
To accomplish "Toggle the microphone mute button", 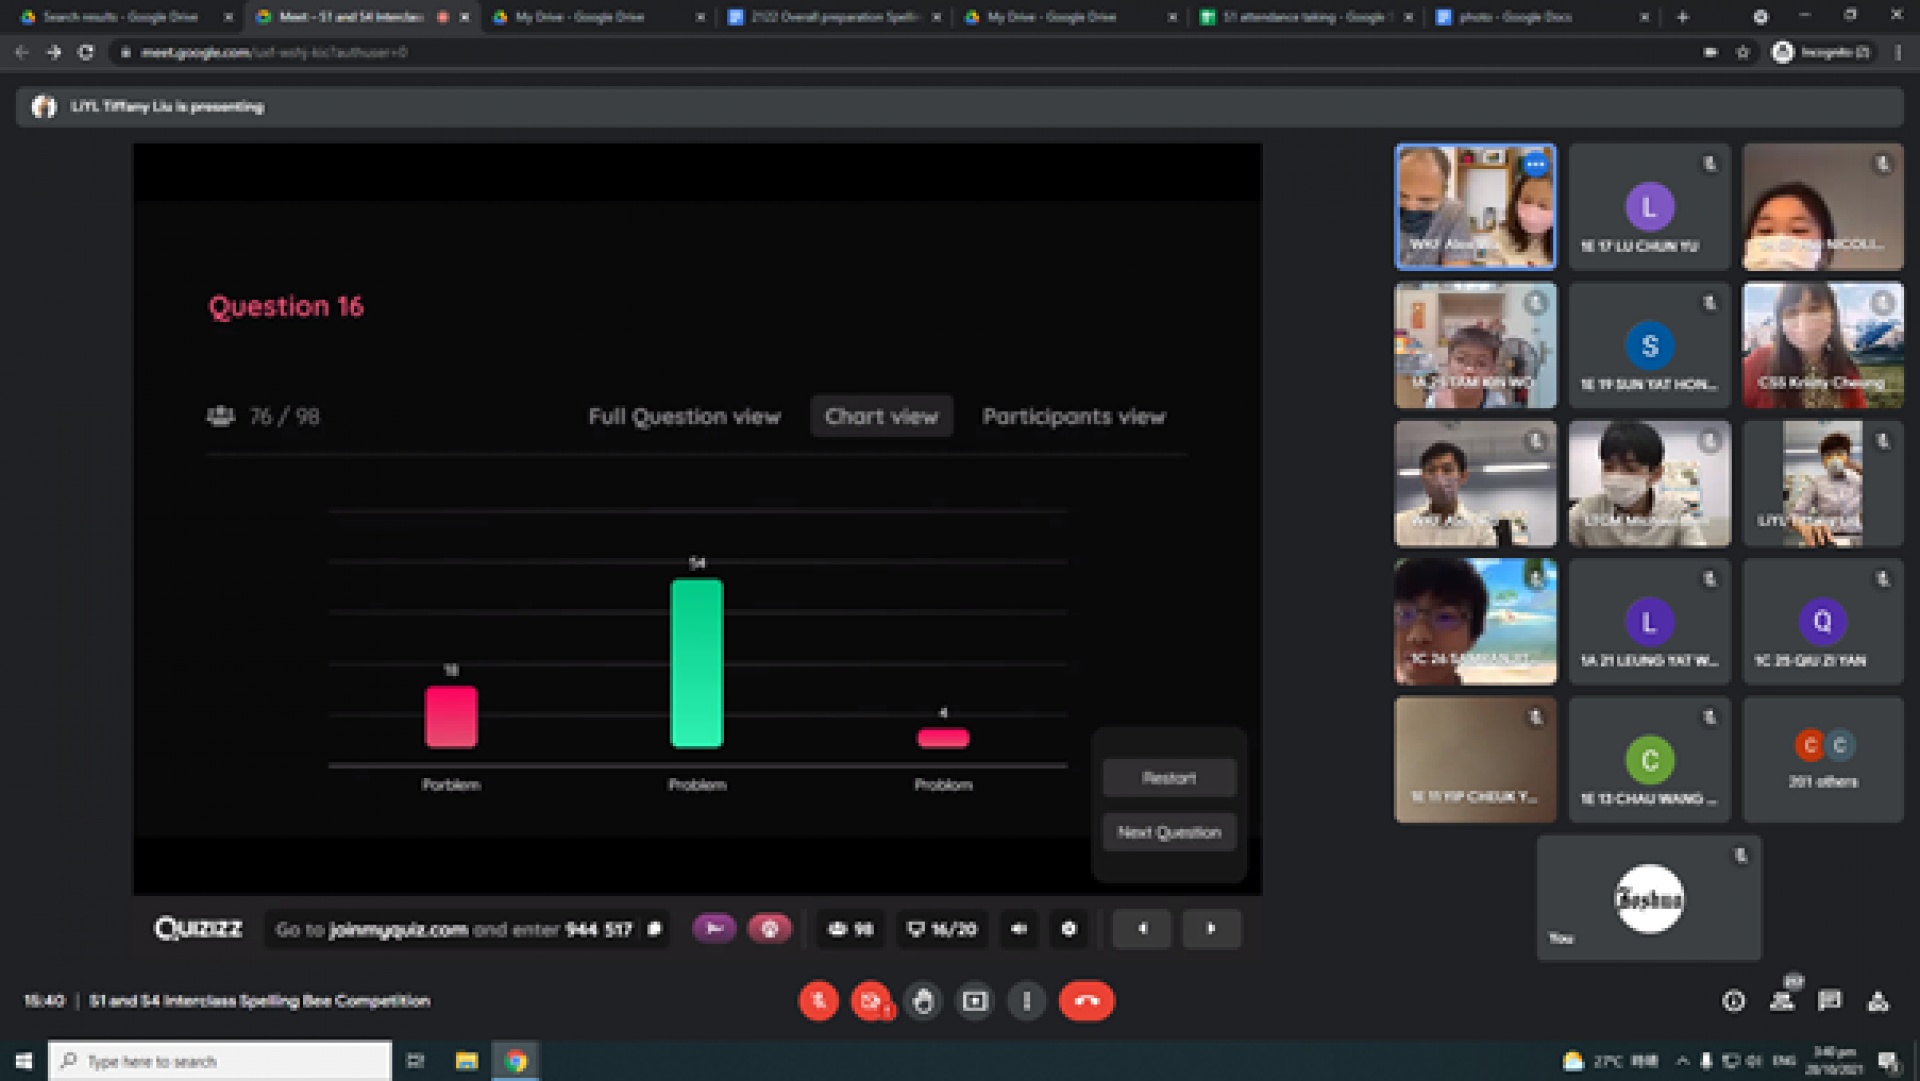I will pos(818,1001).
